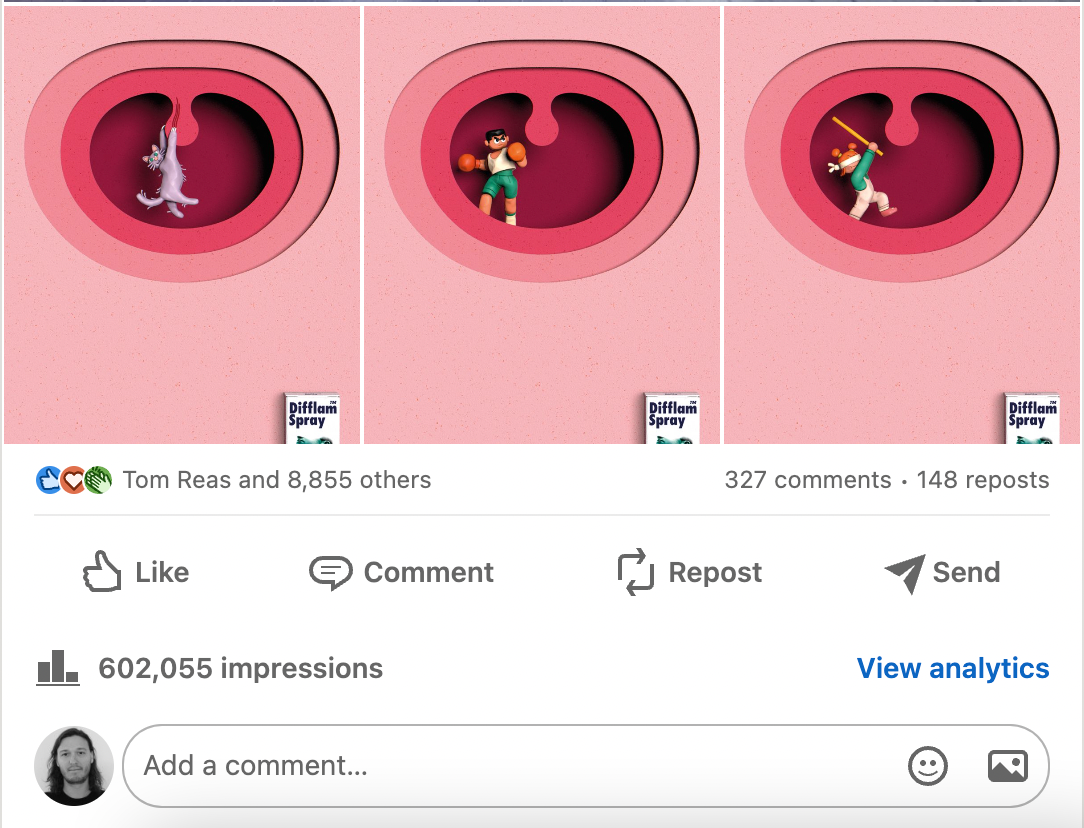The height and width of the screenshot is (828, 1084).
Task: Open the cat illustration ad image
Action: pyautogui.click(x=182, y=225)
